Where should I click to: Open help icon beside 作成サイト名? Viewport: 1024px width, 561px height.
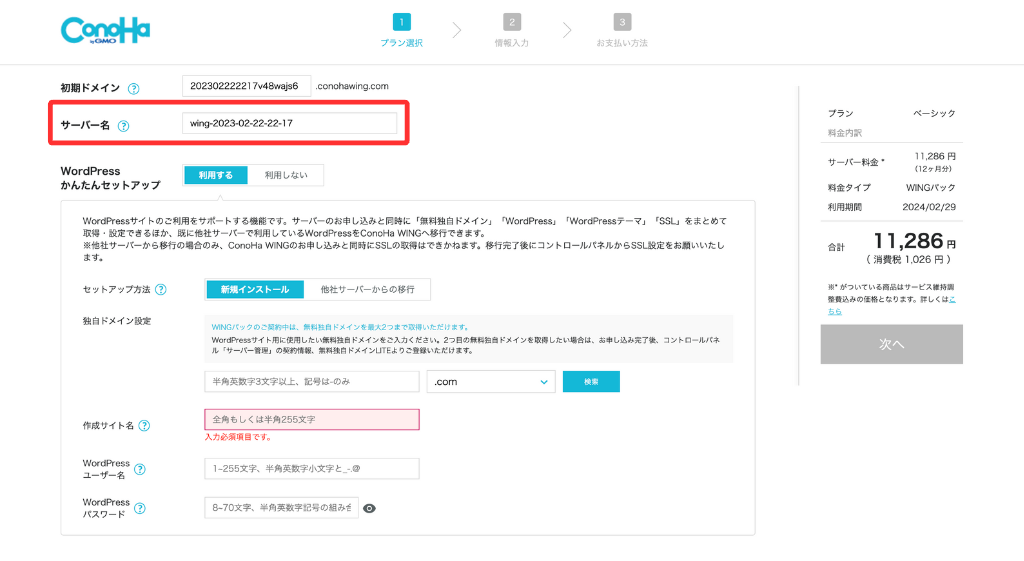point(144,426)
